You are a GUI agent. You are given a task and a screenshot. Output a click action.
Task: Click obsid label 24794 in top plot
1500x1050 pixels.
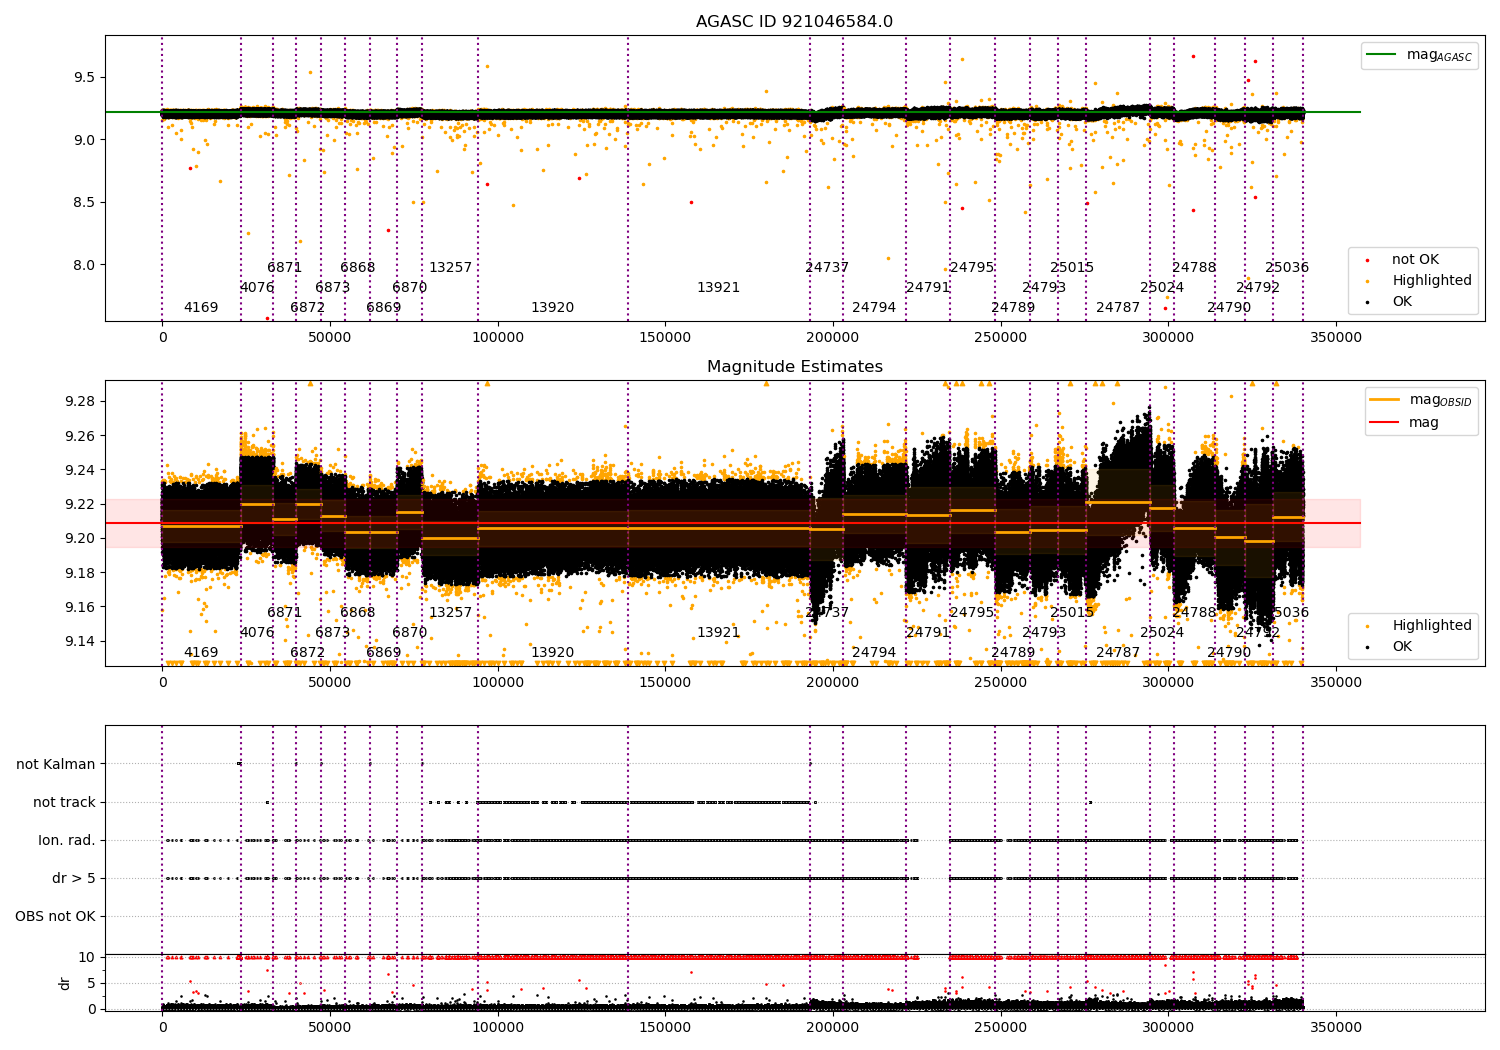point(874,308)
